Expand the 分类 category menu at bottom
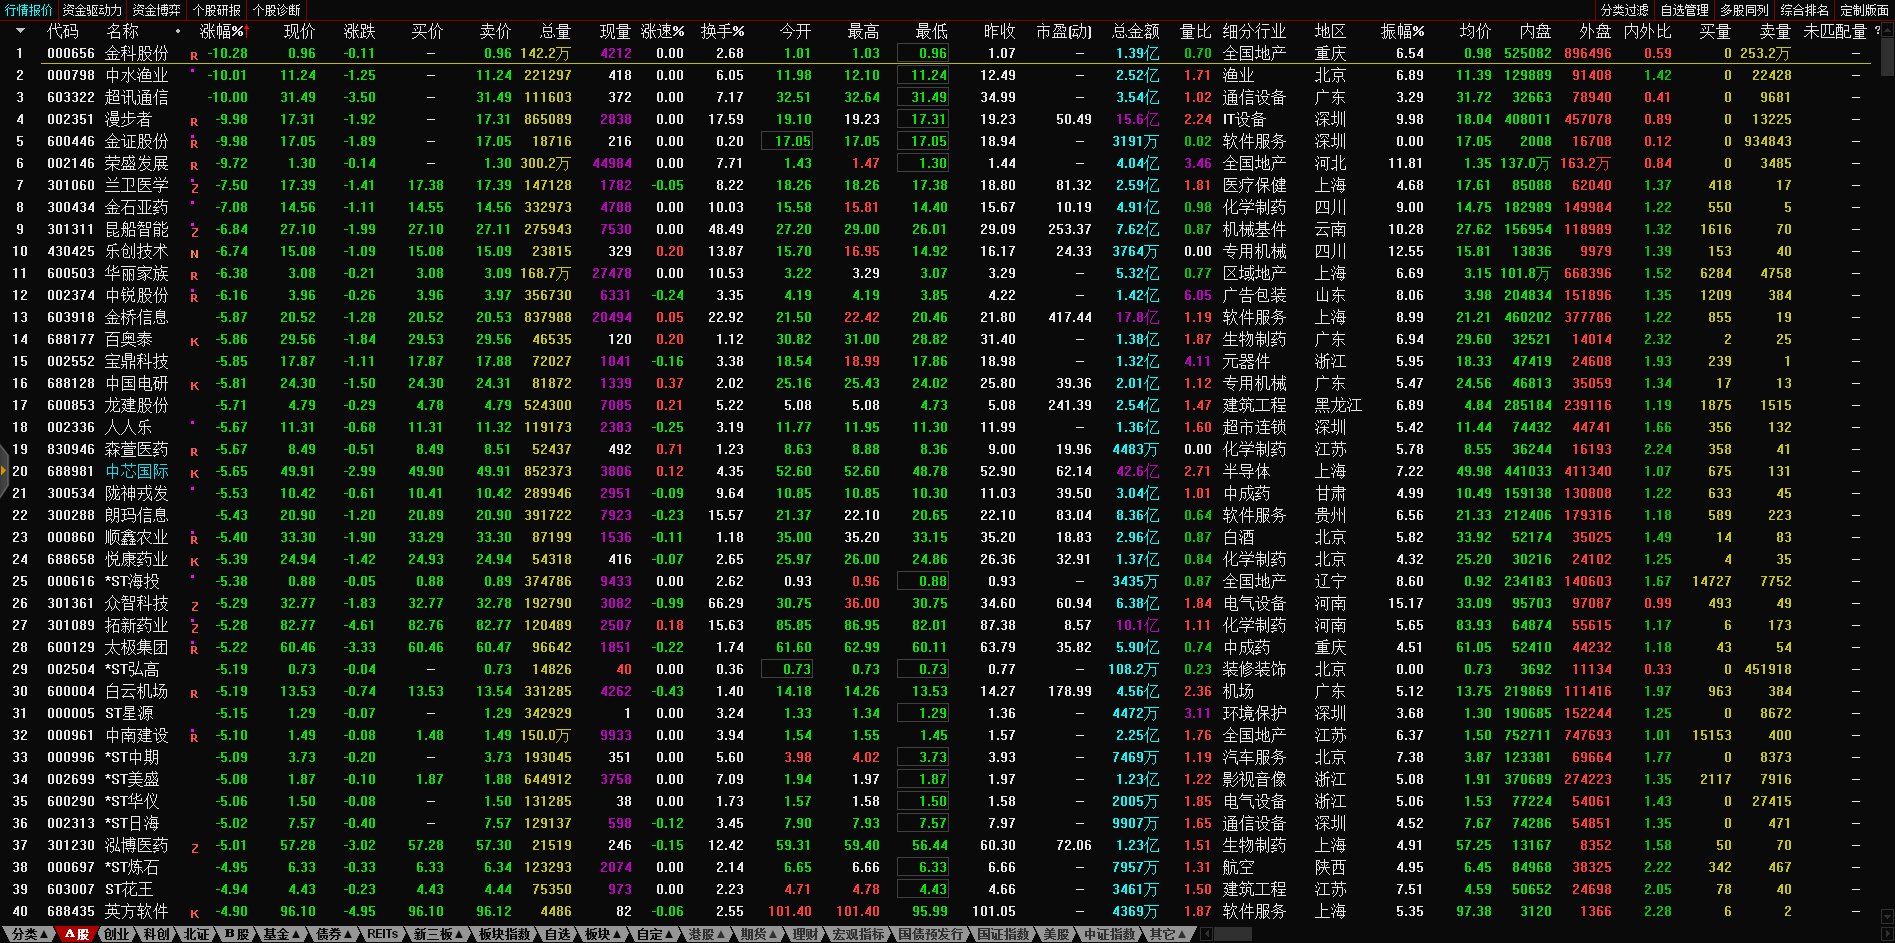This screenshot has width=1895, height=943. [x=30, y=934]
